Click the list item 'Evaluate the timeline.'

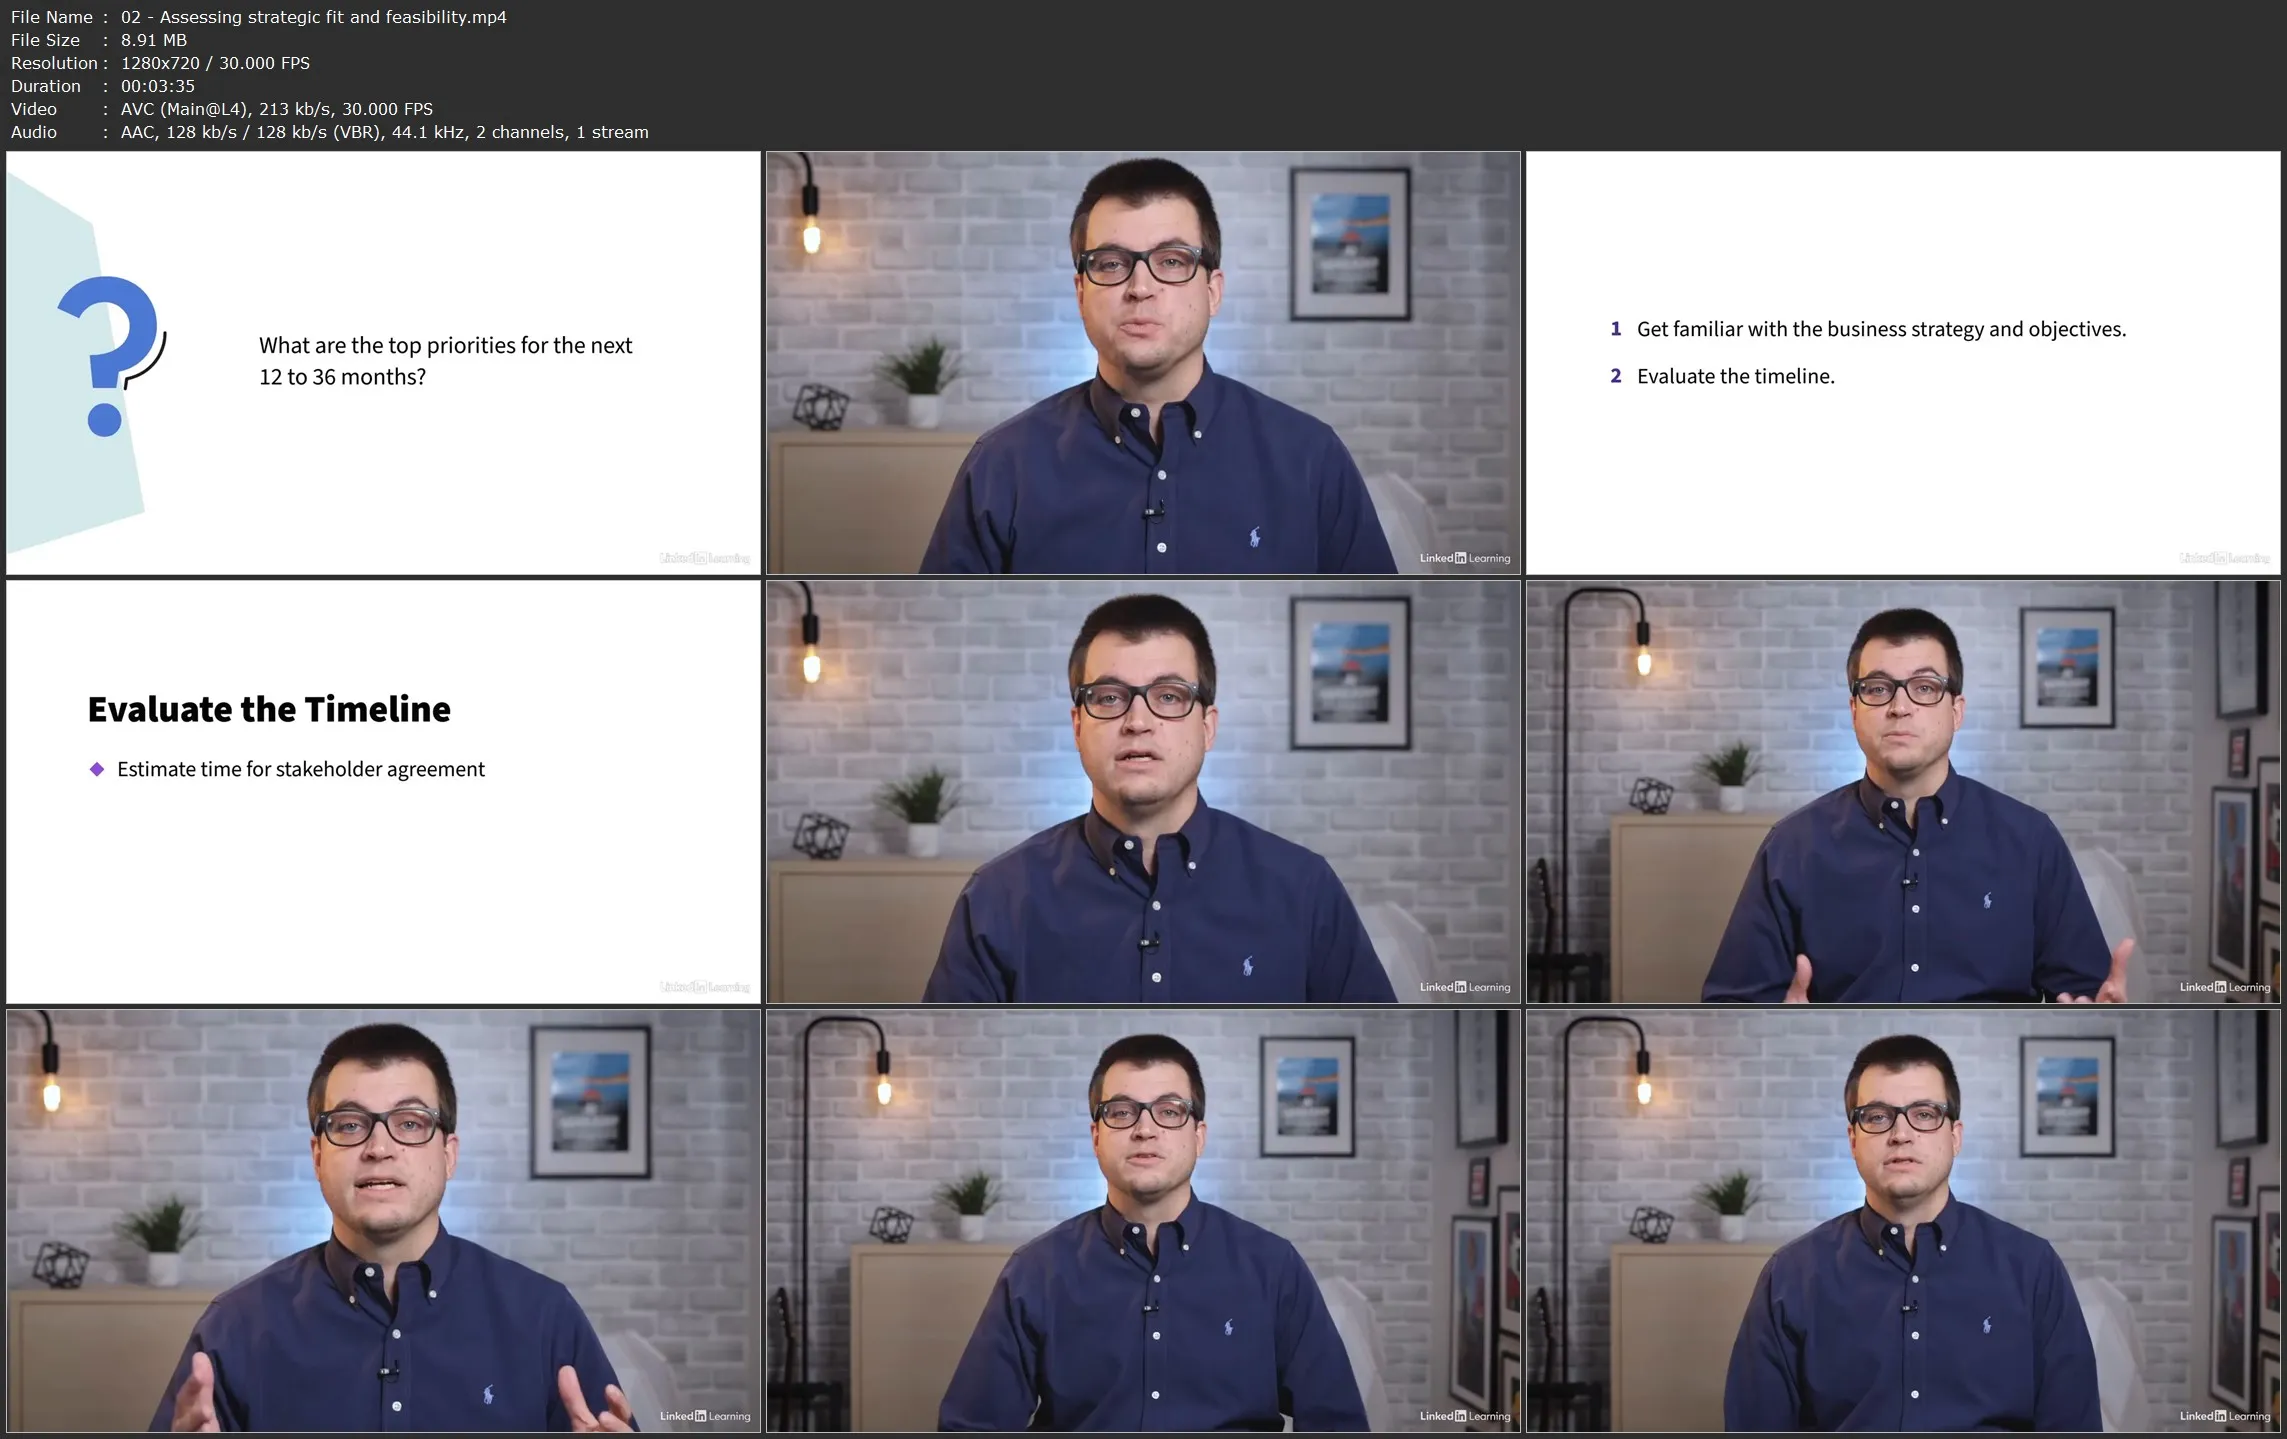pos(1735,376)
